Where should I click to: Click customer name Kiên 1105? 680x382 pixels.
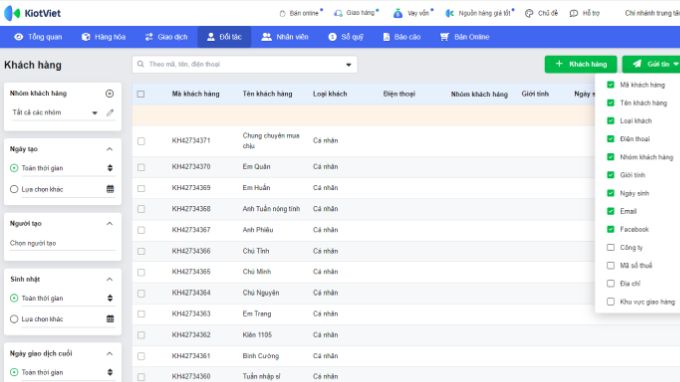[x=257, y=335]
